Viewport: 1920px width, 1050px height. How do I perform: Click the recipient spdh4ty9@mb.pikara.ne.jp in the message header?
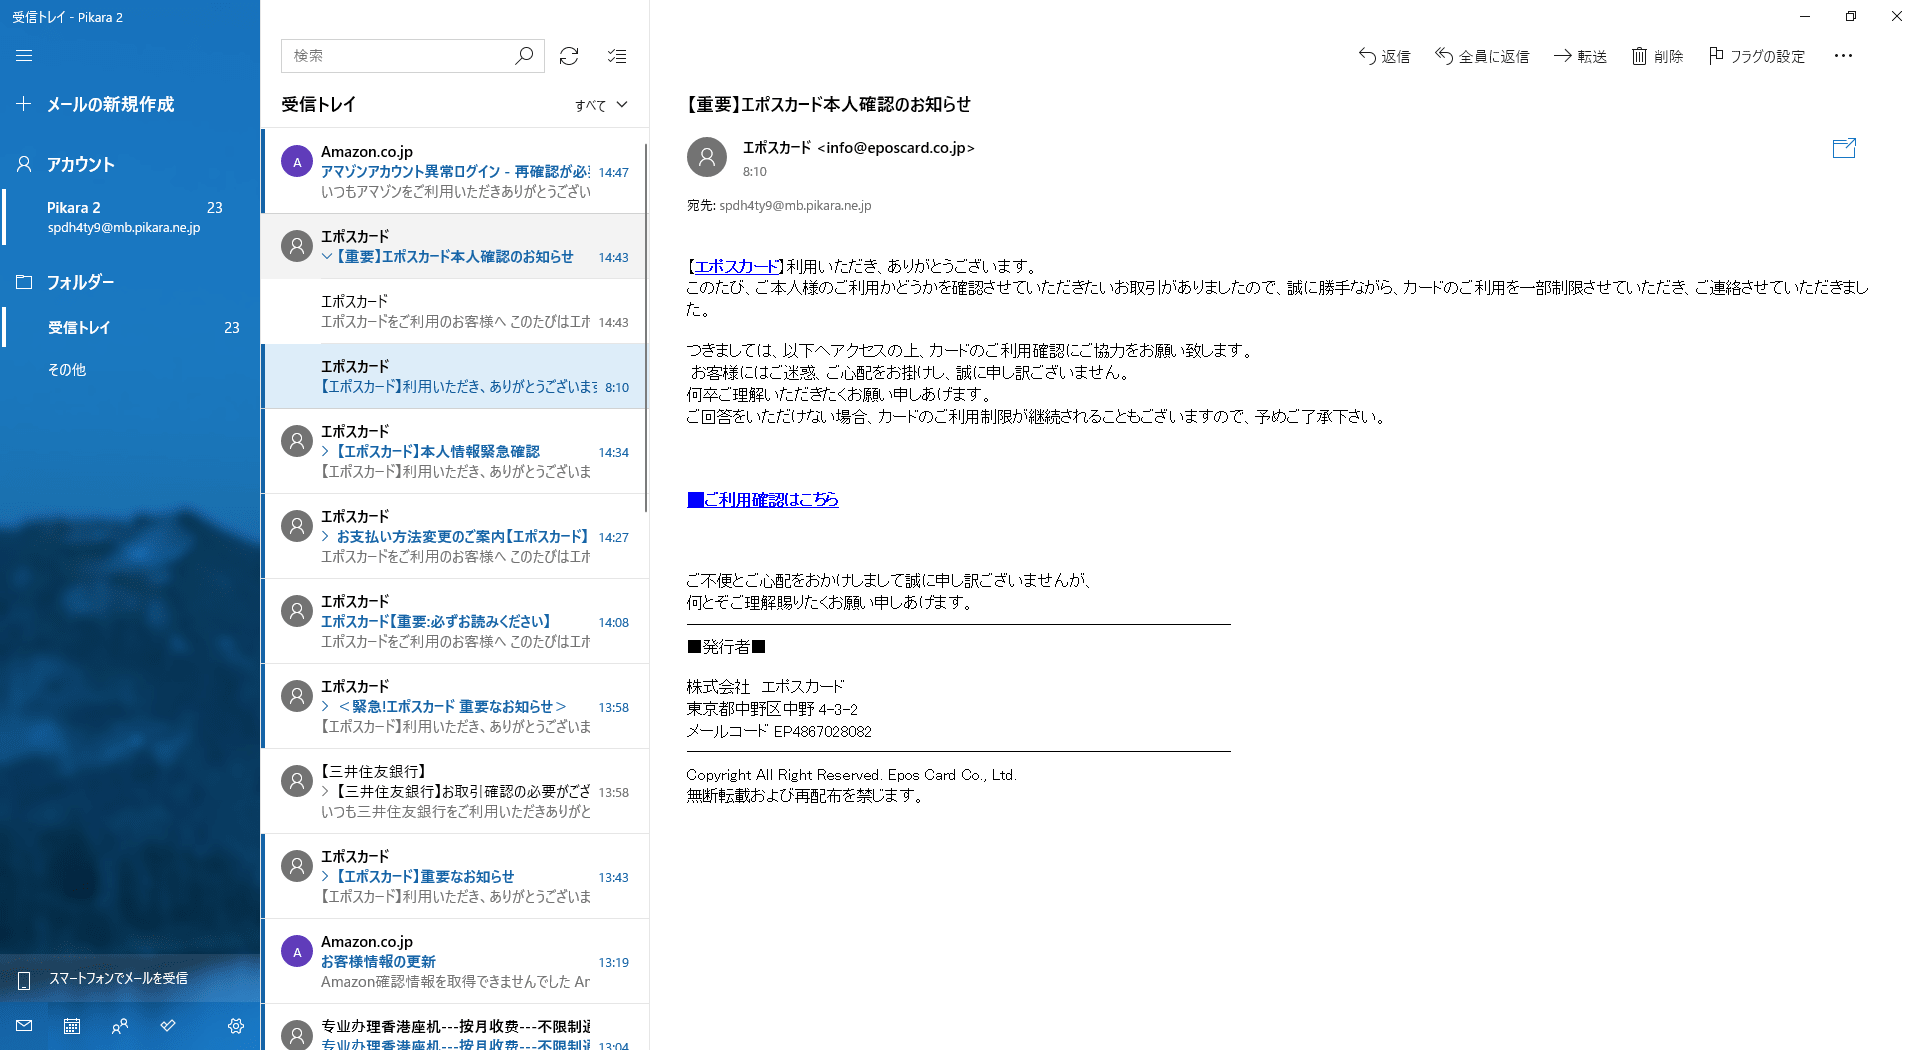click(x=795, y=205)
